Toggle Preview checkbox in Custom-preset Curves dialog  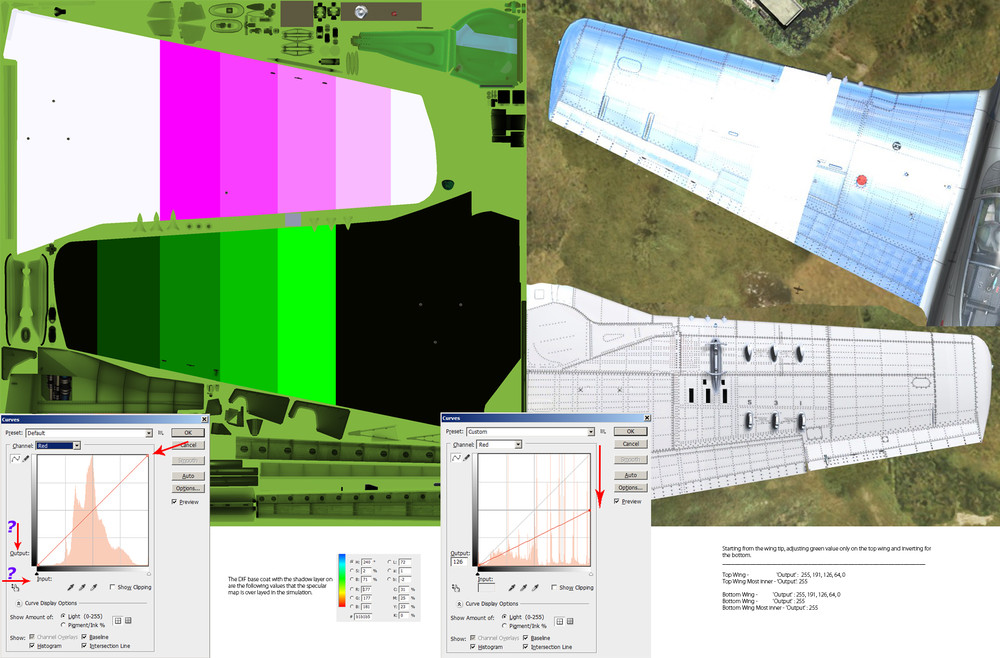point(617,501)
